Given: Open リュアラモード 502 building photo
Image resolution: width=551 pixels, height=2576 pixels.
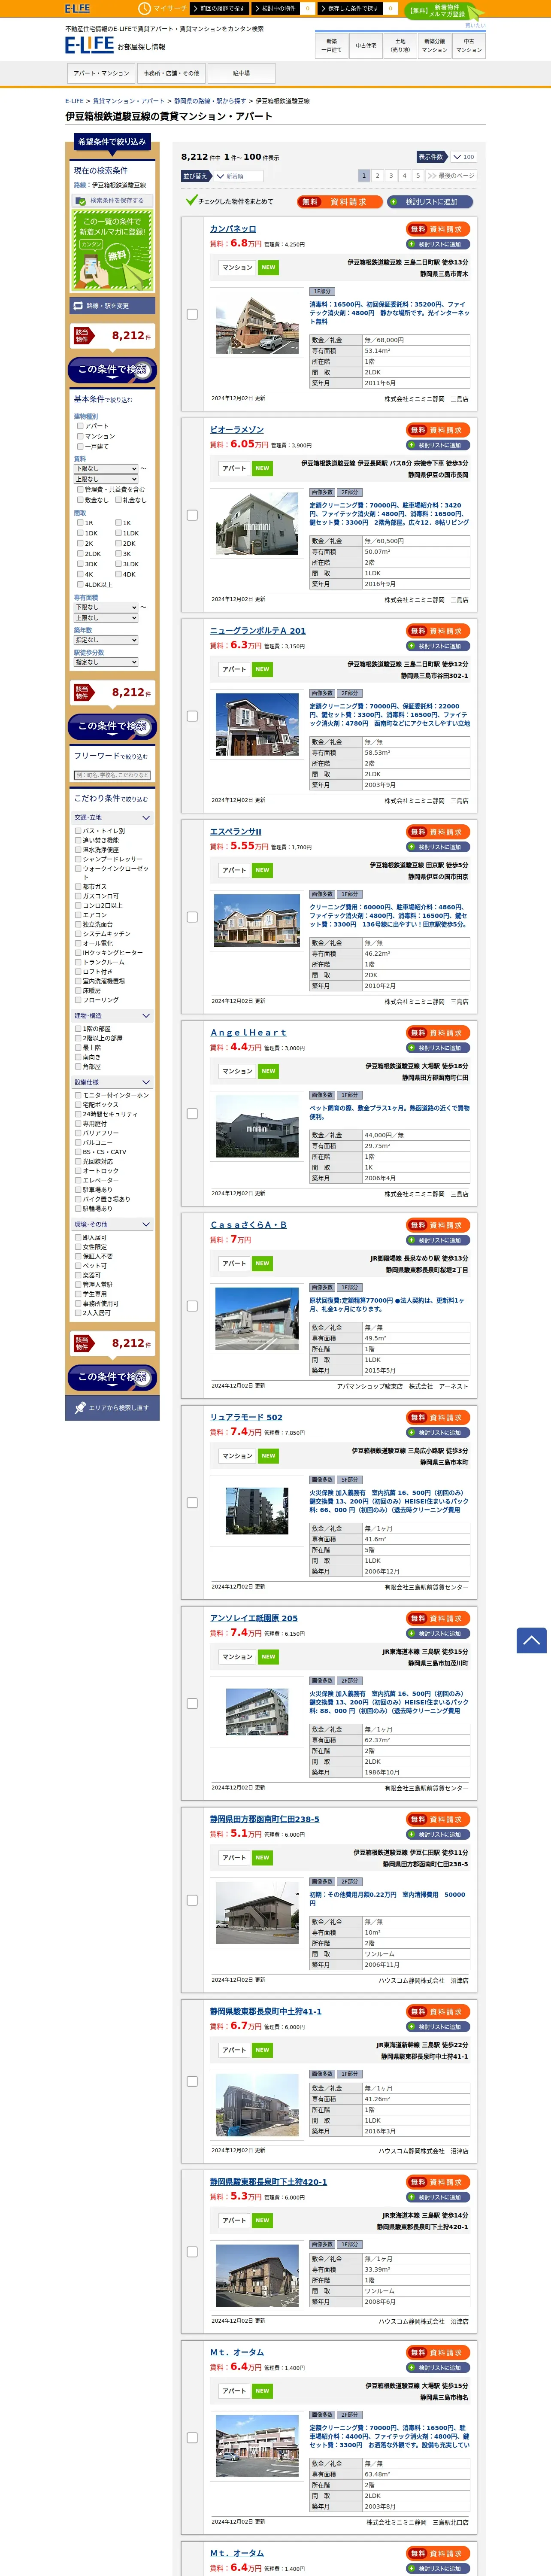Looking at the screenshot, I should click(257, 1510).
